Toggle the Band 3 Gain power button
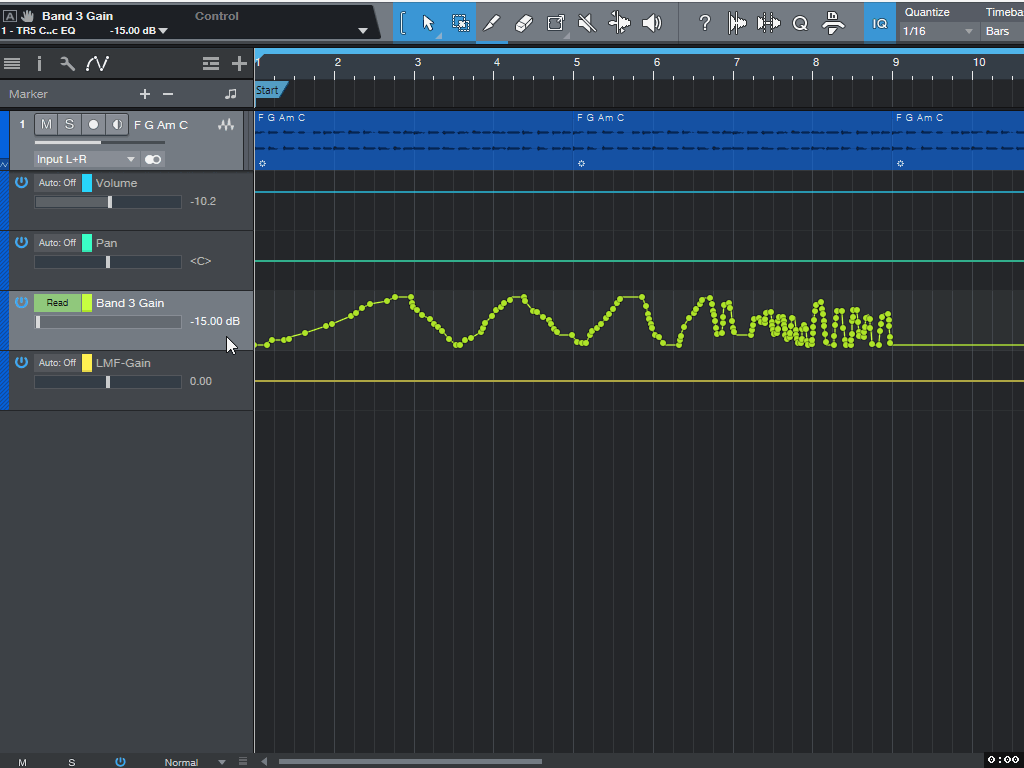Screen dimensions: 1024x768 tap(22, 302)
